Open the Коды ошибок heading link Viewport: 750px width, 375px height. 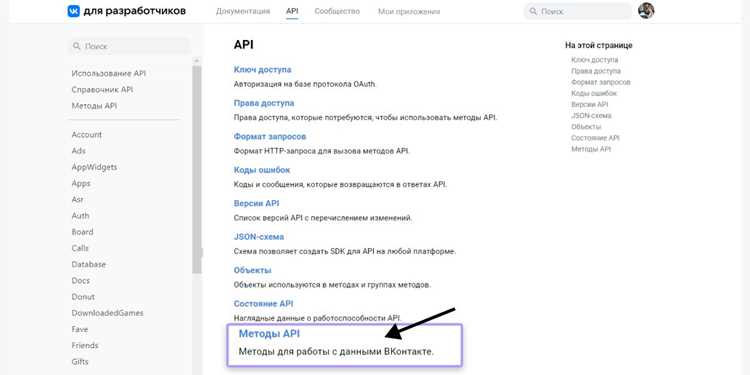pos(262,170)
